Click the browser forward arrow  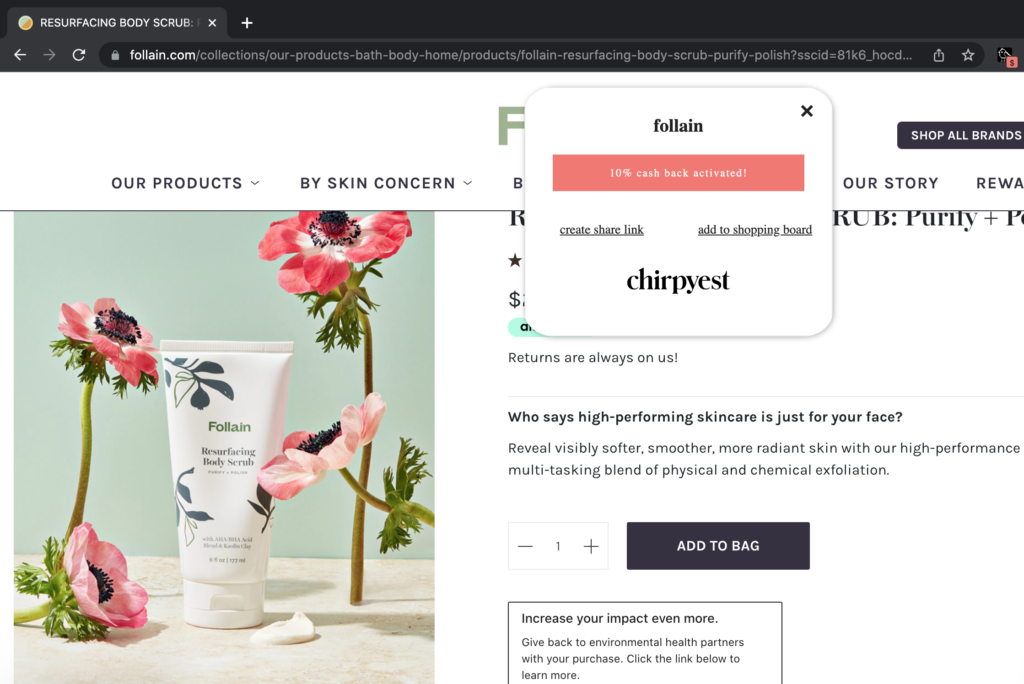pyautogui.click(x=50, y=55)
